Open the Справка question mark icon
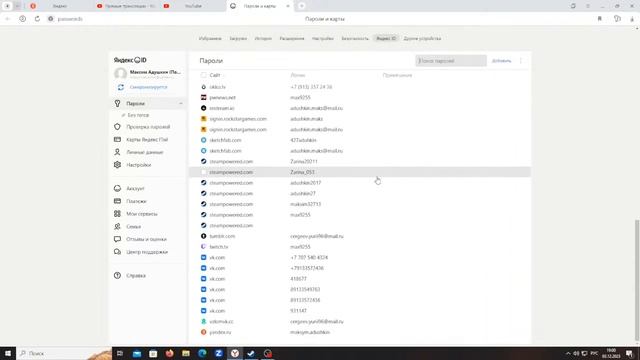The height and width of the screenshot is (360, 640). 118,276
